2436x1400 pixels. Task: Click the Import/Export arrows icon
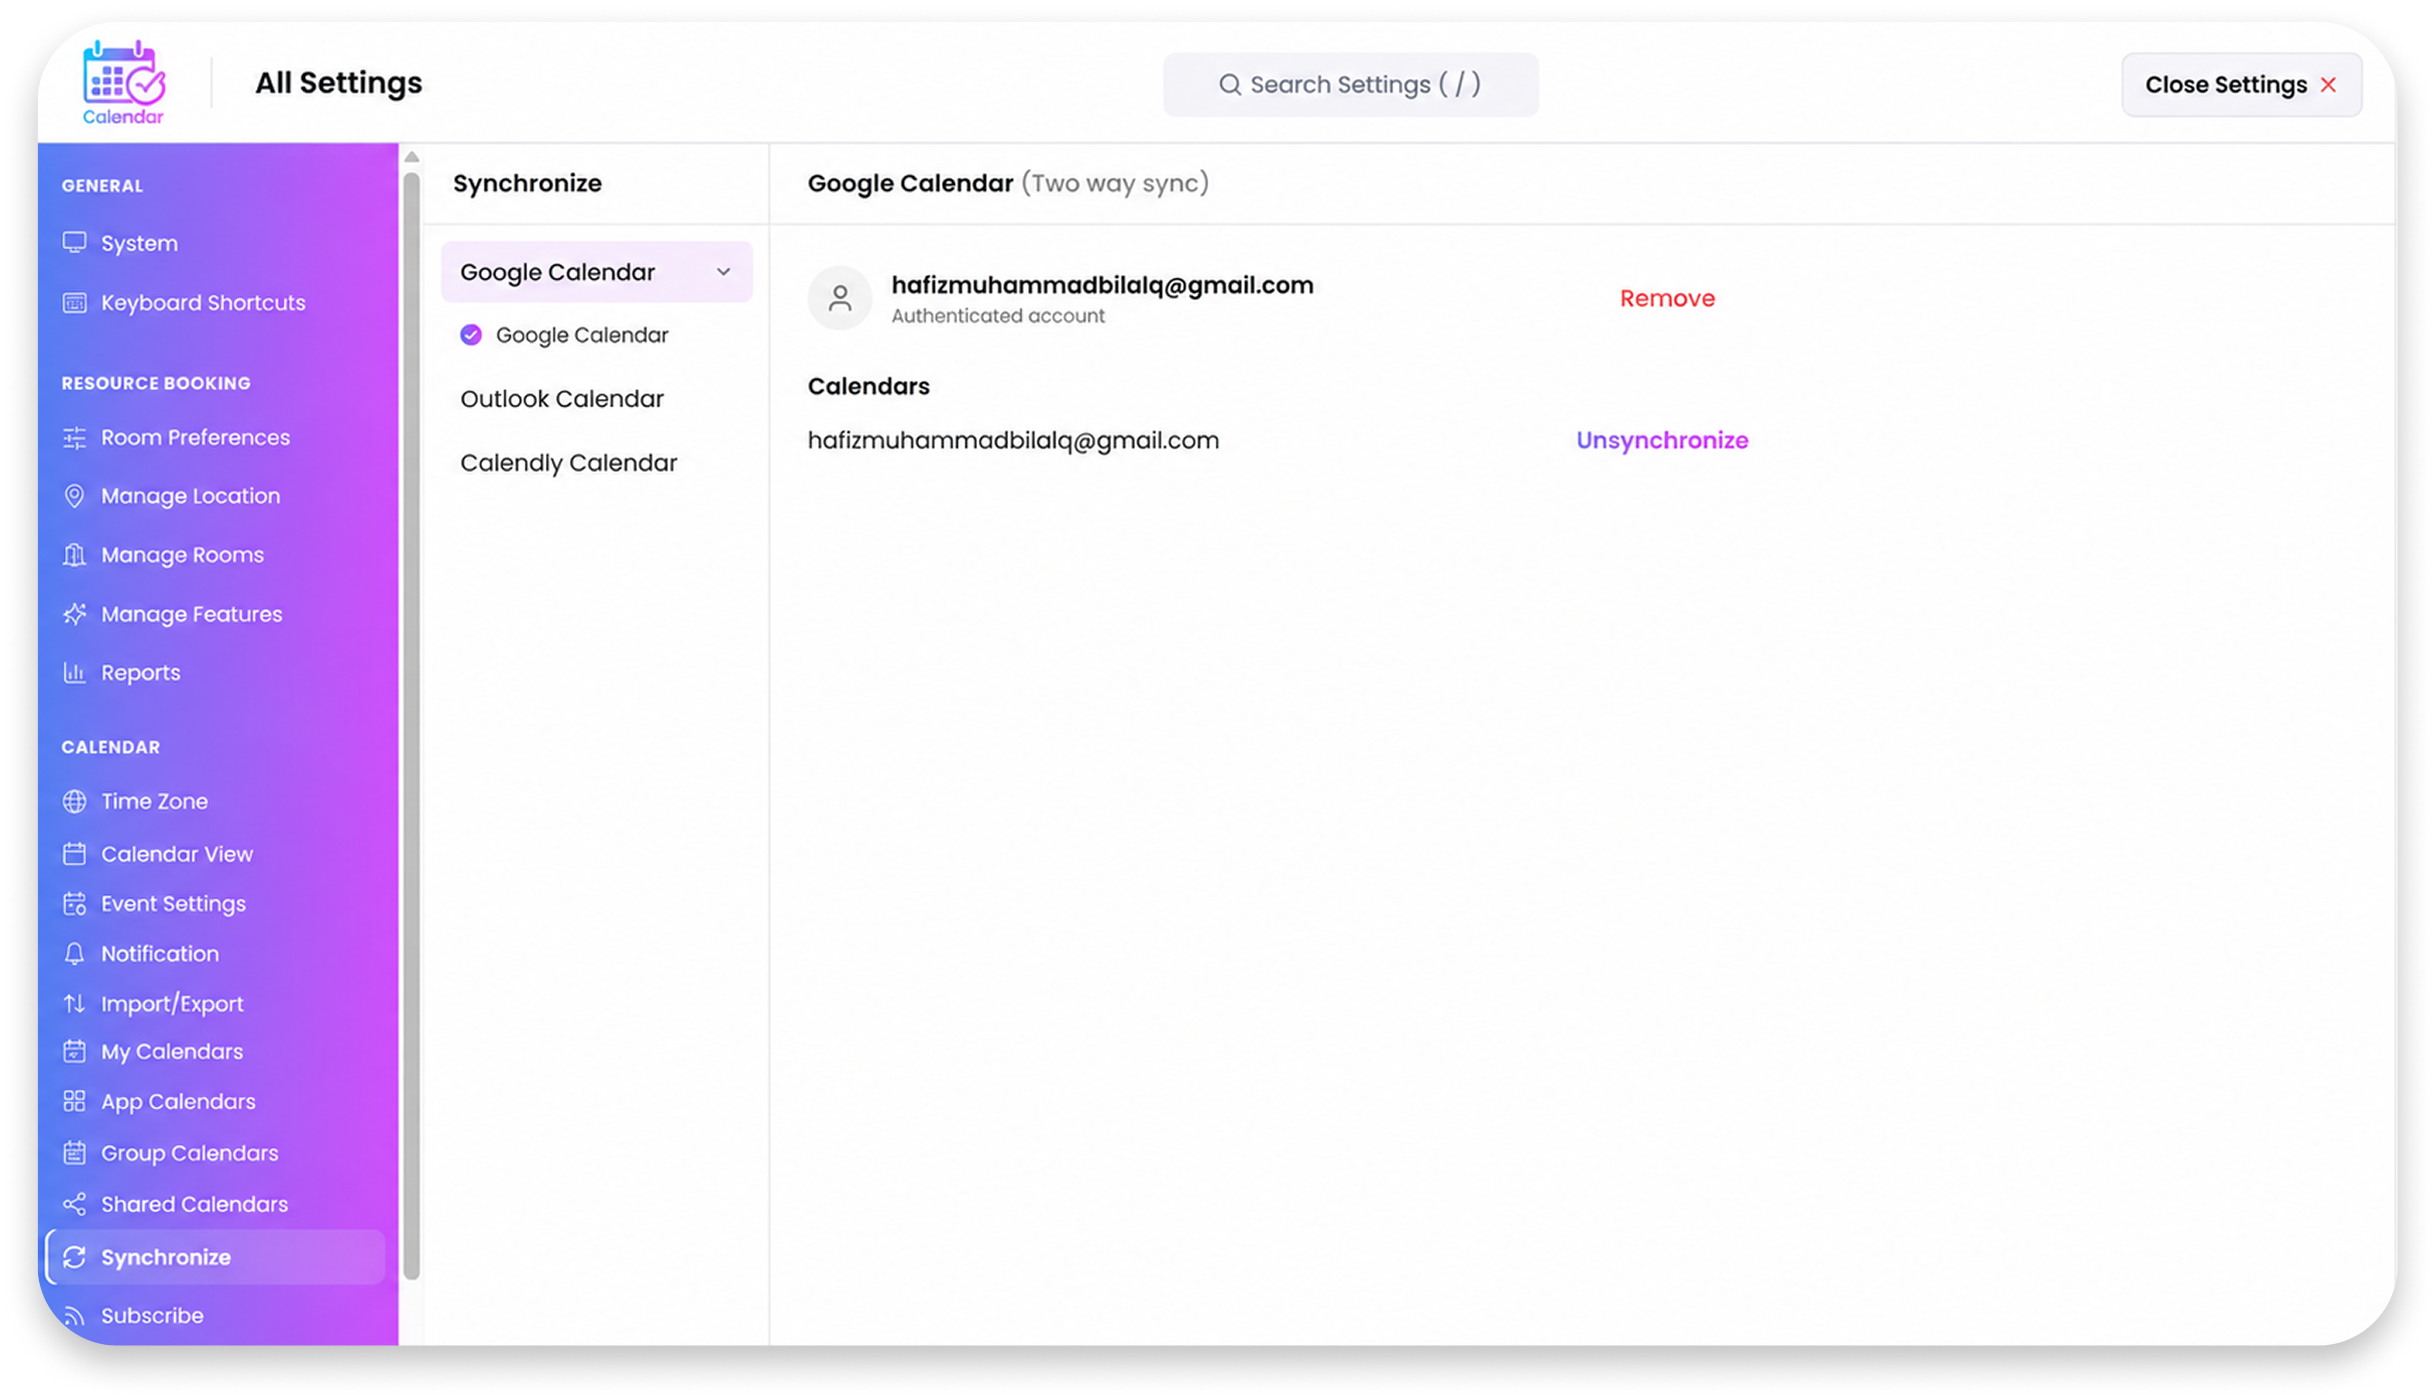pyautogui.click(x=74, y=1003)
